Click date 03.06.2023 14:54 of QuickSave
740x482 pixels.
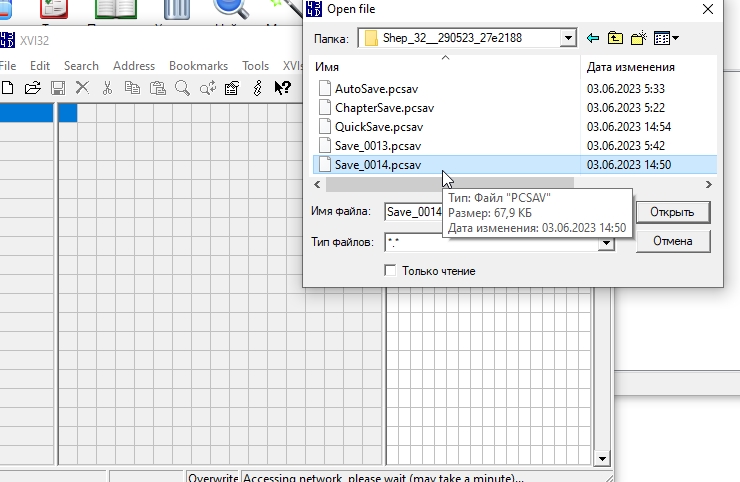(x=629, y=127)
